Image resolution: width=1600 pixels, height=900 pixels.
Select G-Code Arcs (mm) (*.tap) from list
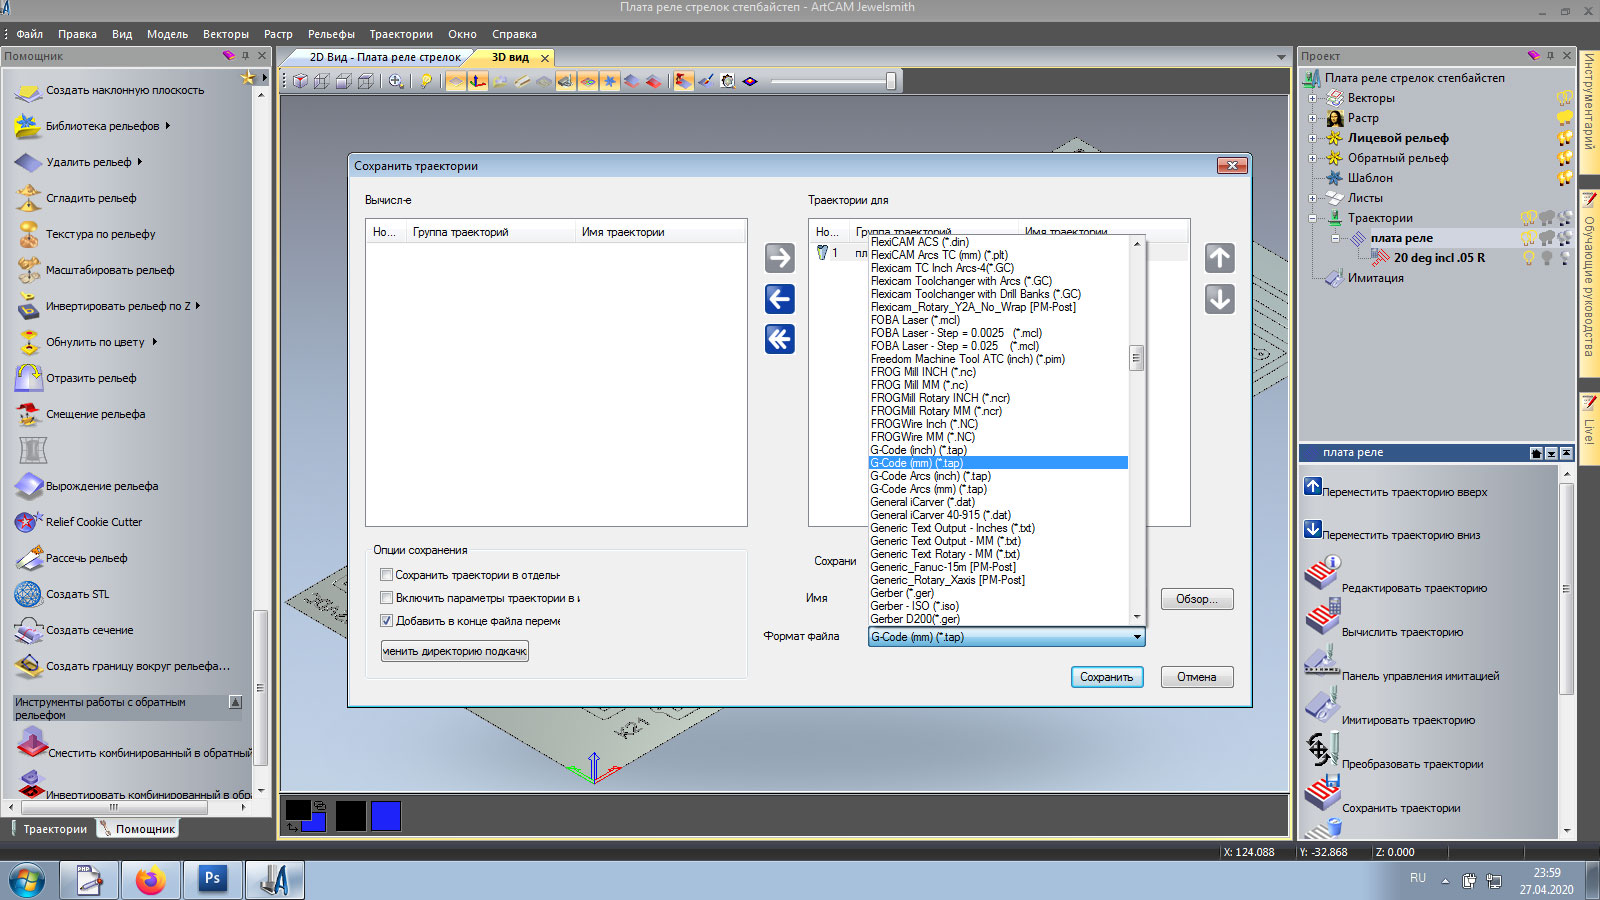click(x=928, y=489)
